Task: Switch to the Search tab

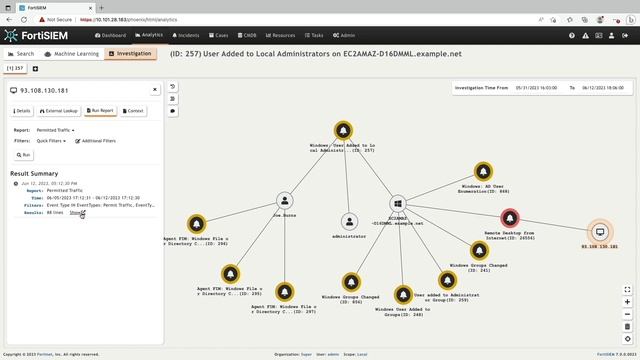Action: coord(21,54)
